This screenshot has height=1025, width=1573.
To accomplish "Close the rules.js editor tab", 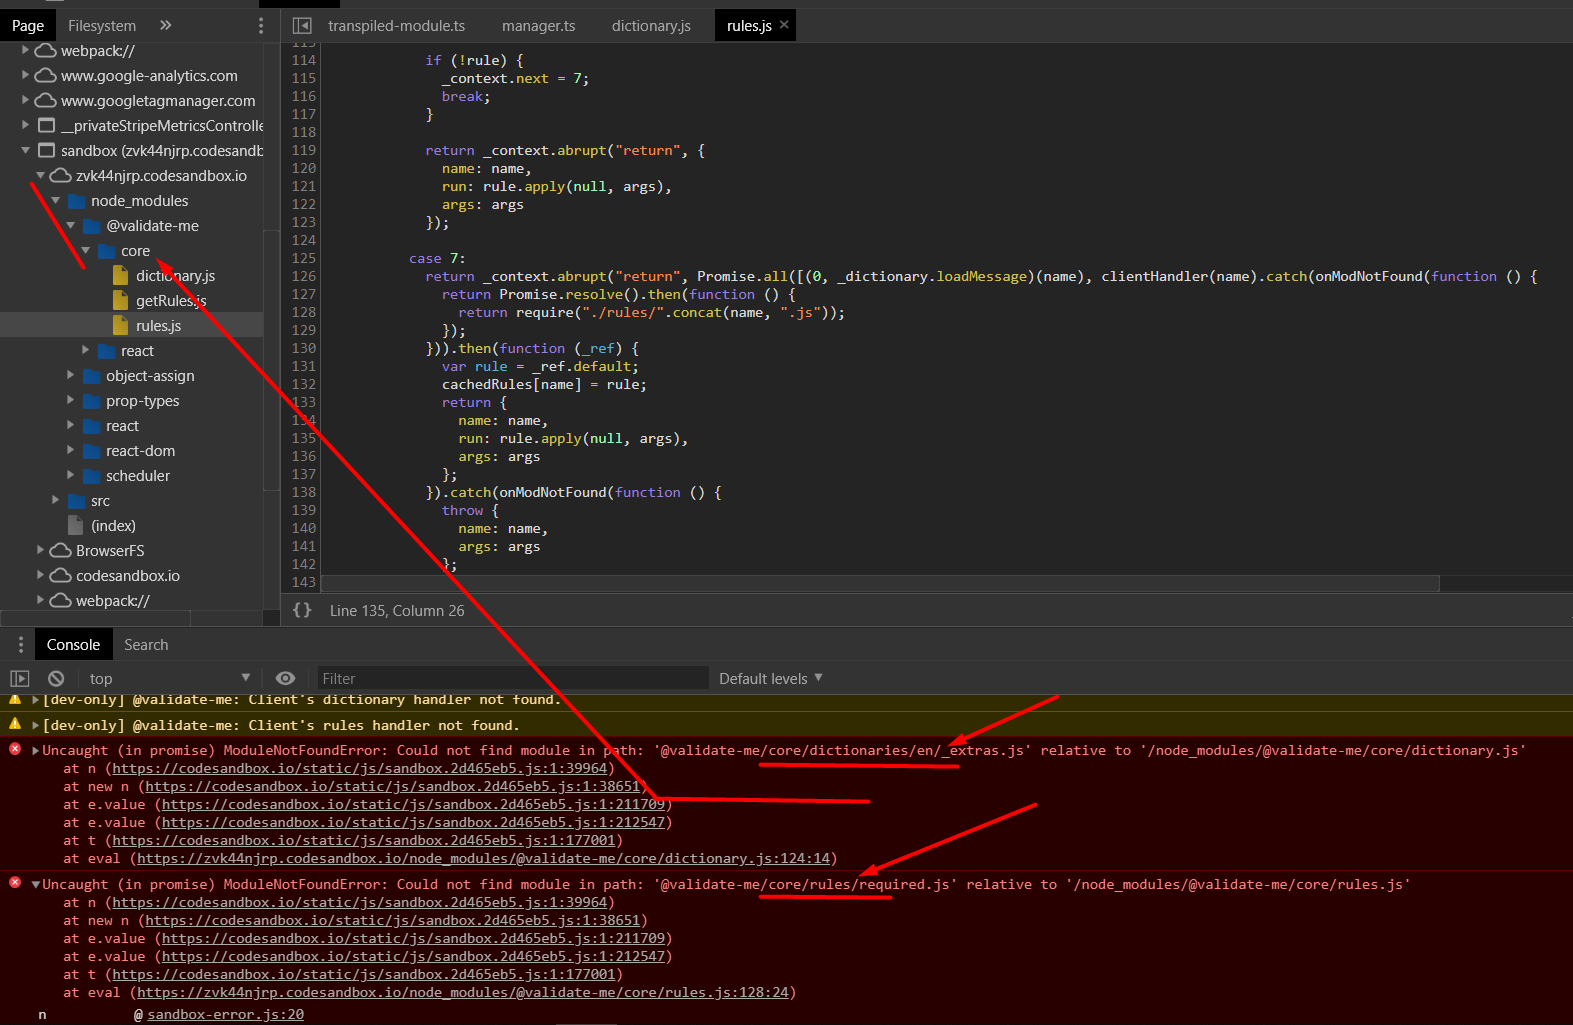I will pyautogui.click(x=784, y=25).
